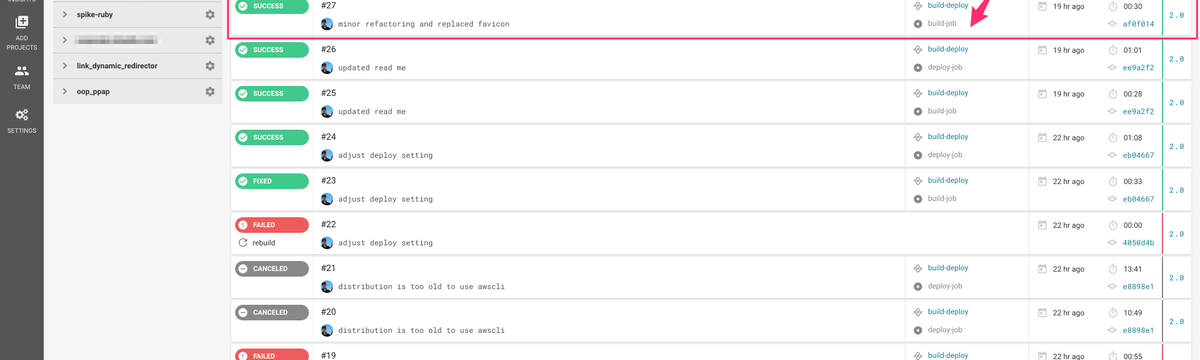Open settings gear for link_dynamic_redirector project
This screenshot has width=1200, height=360.
pos(210,66)
